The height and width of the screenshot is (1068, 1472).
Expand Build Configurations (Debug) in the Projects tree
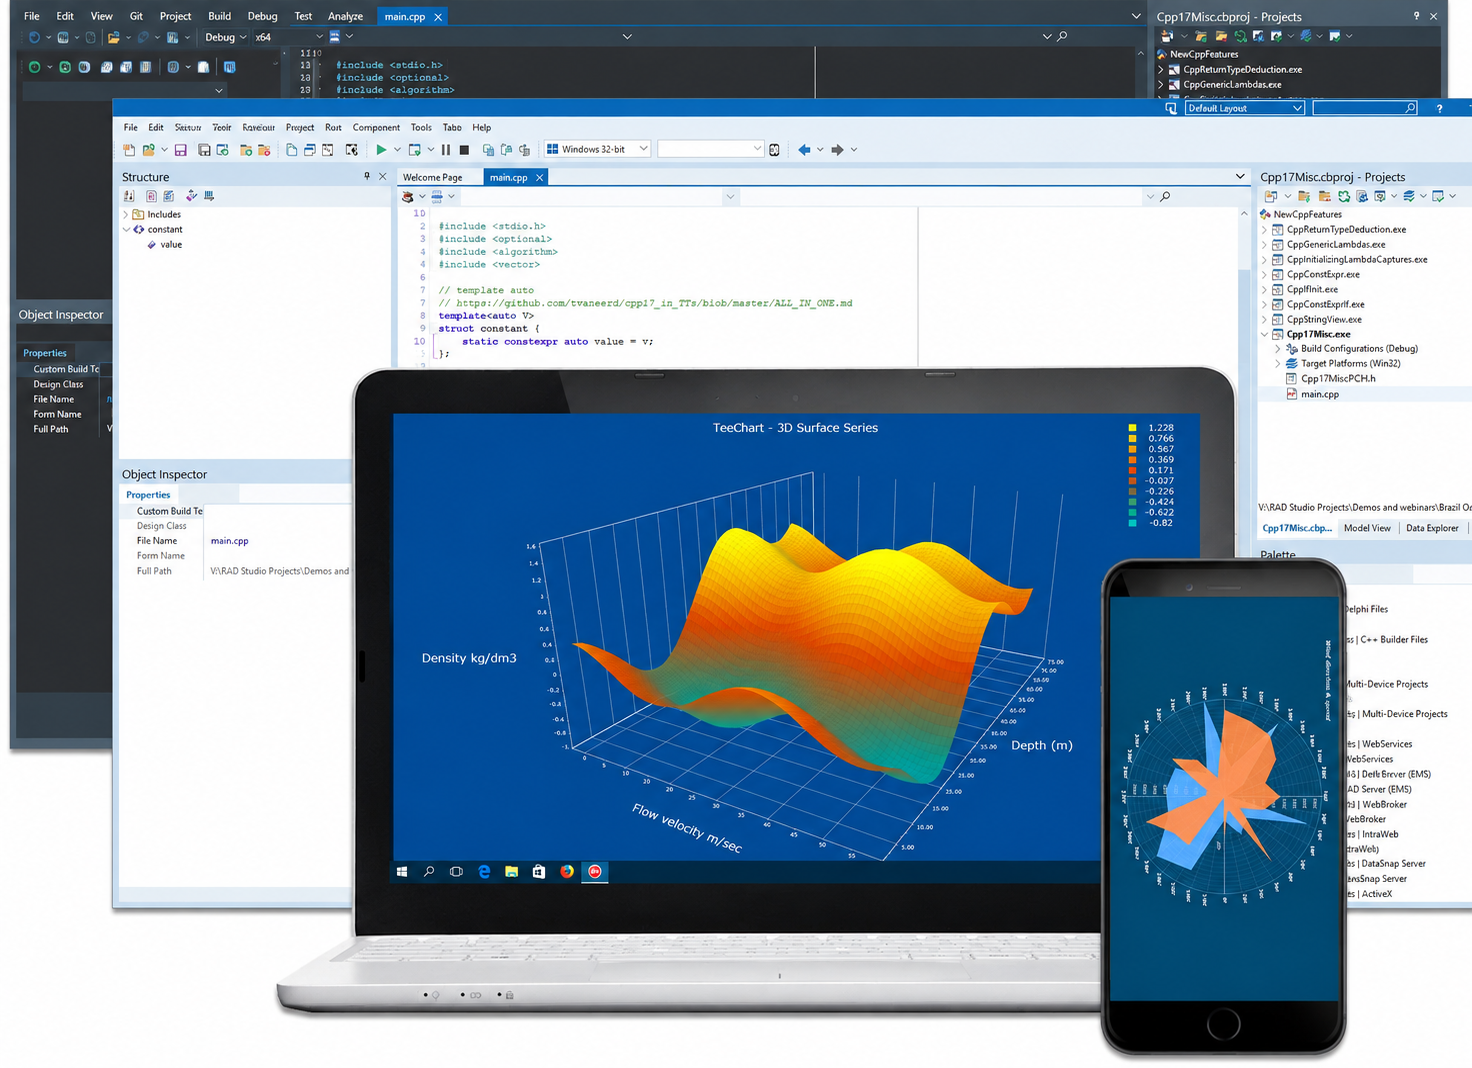click(x=1278, y=349)
